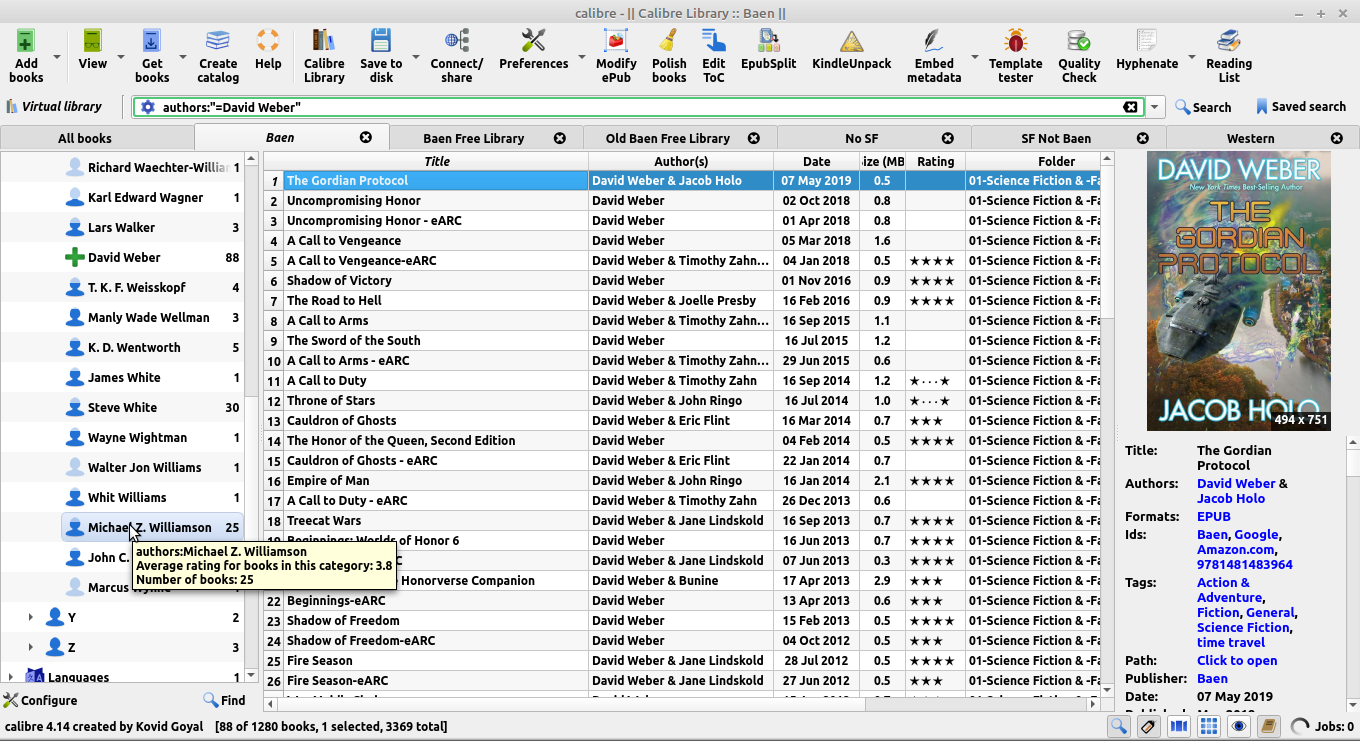Close the Baen virtual library tab
This screenshot has height=741, width=1360.
366,138
